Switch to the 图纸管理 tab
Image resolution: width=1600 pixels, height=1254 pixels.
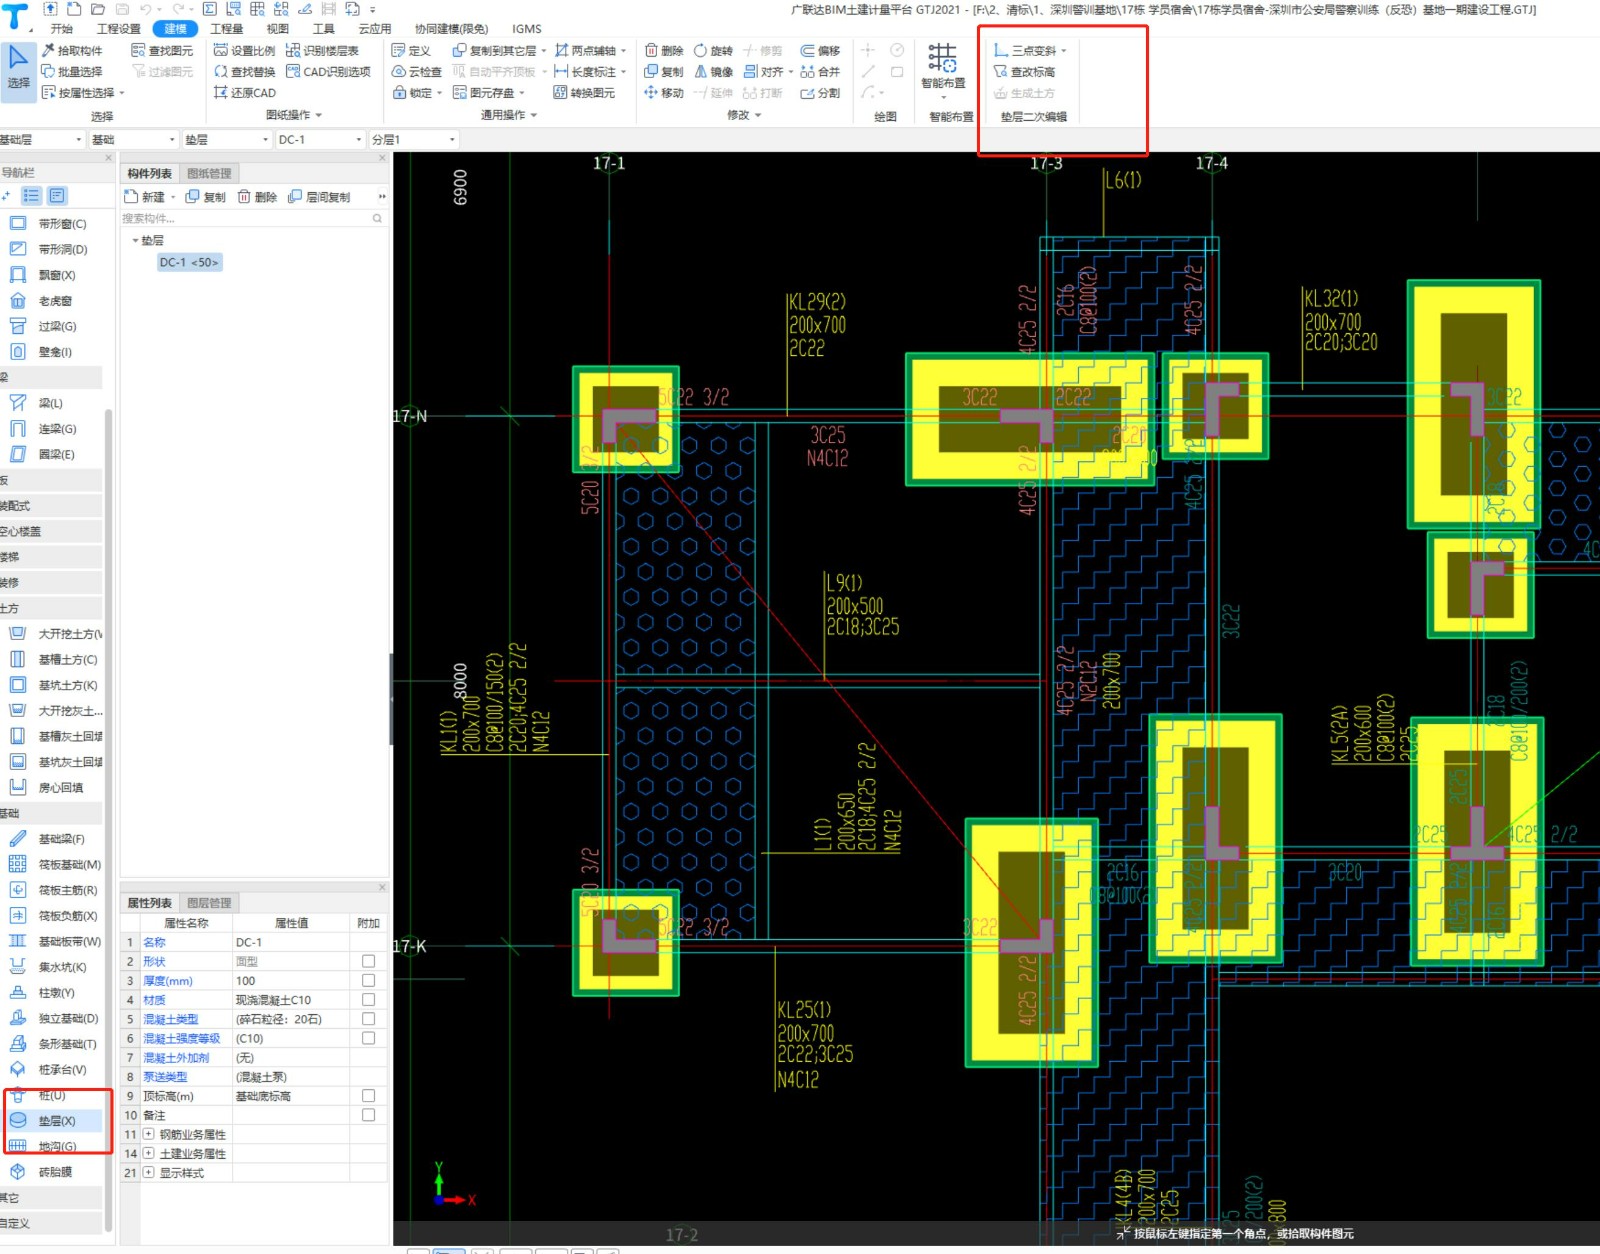[209, 173]
